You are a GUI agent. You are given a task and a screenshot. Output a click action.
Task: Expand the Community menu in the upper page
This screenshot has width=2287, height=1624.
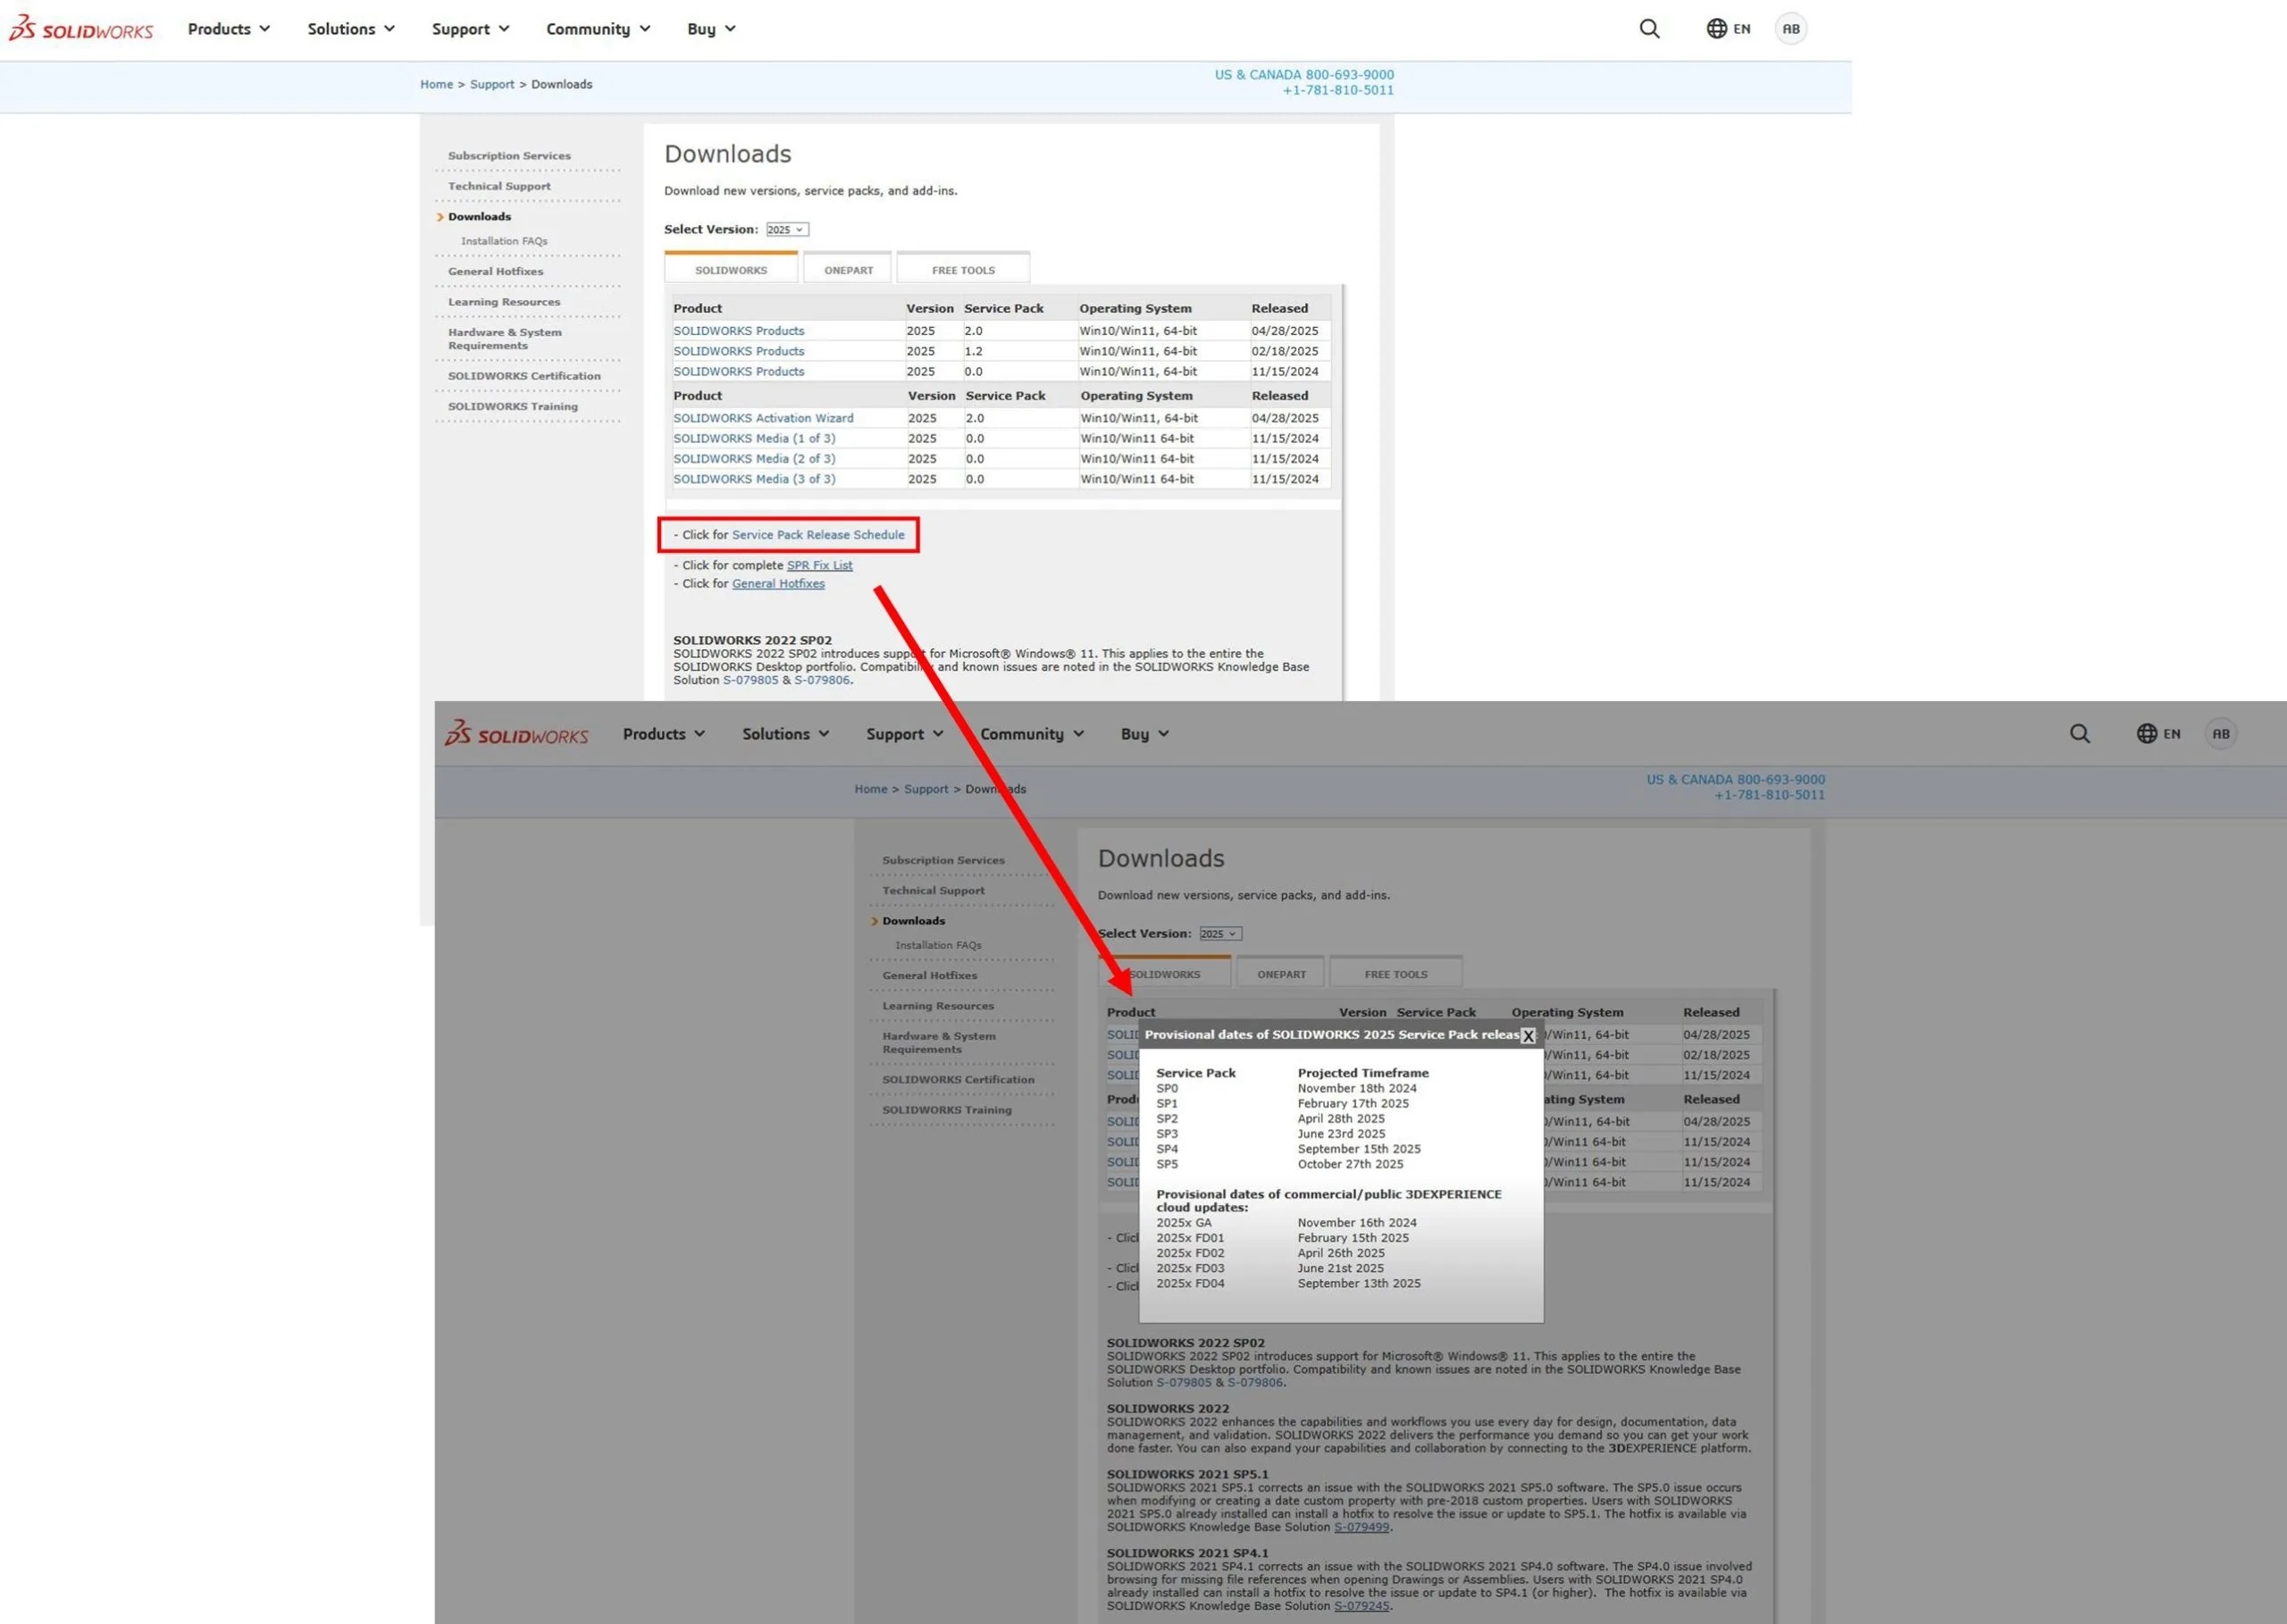(x=598, y=29)
